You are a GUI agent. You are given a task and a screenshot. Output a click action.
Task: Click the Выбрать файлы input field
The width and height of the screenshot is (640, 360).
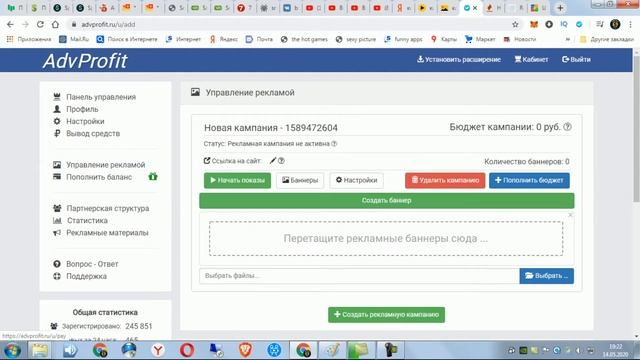(x=359, y=276)
